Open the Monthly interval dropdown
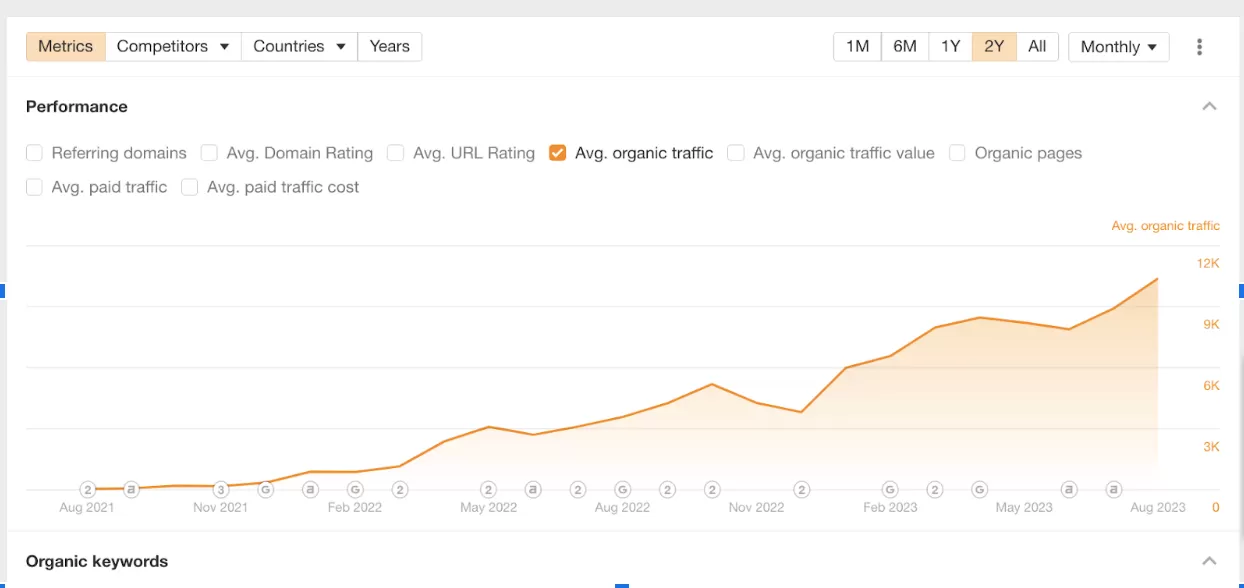This screenshot has height=588, width=1244. pos(1118,47)
